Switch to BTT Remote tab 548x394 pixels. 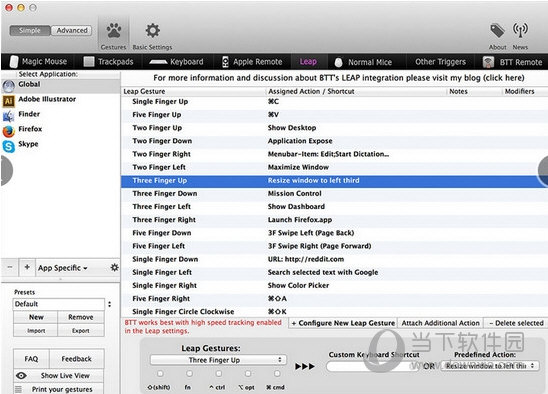pos(512,62)
